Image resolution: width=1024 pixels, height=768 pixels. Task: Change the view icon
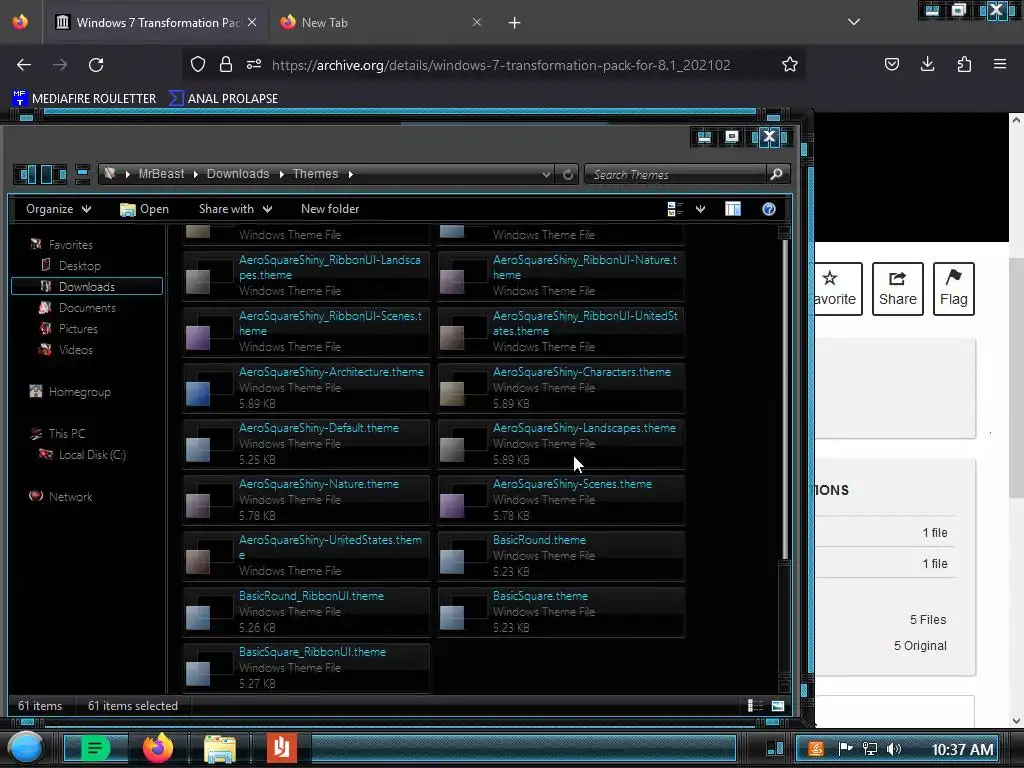coord(675,209)
